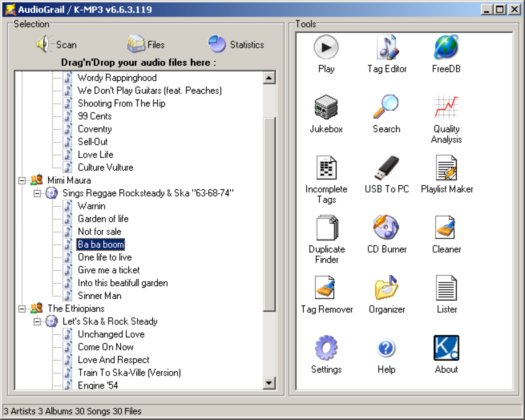The width and height of the screenshot is (525, 420).
Task: Click the scrollbar down arrow
Action: 269,383
